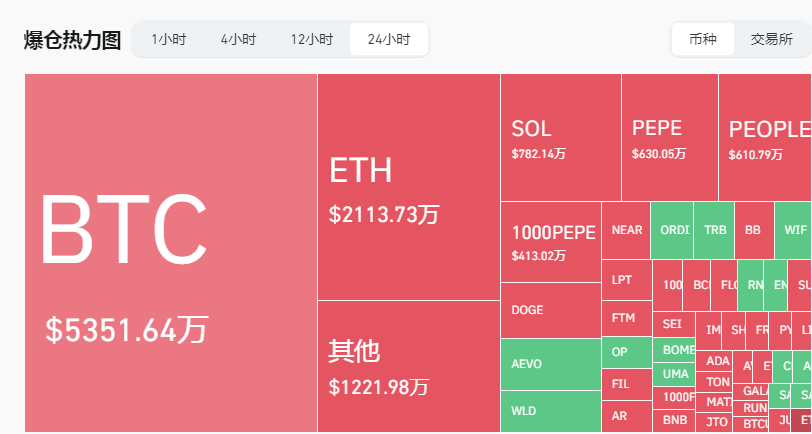
Task: Switch to the 4小时 time range
Action: [238, 39]
